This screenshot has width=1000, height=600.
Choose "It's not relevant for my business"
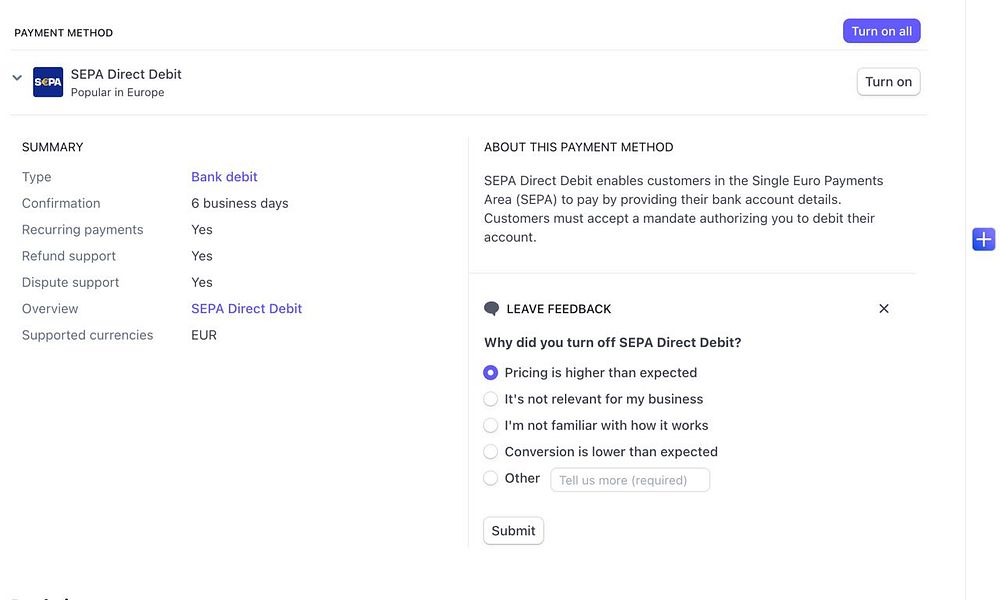click(x=491, y=399)
